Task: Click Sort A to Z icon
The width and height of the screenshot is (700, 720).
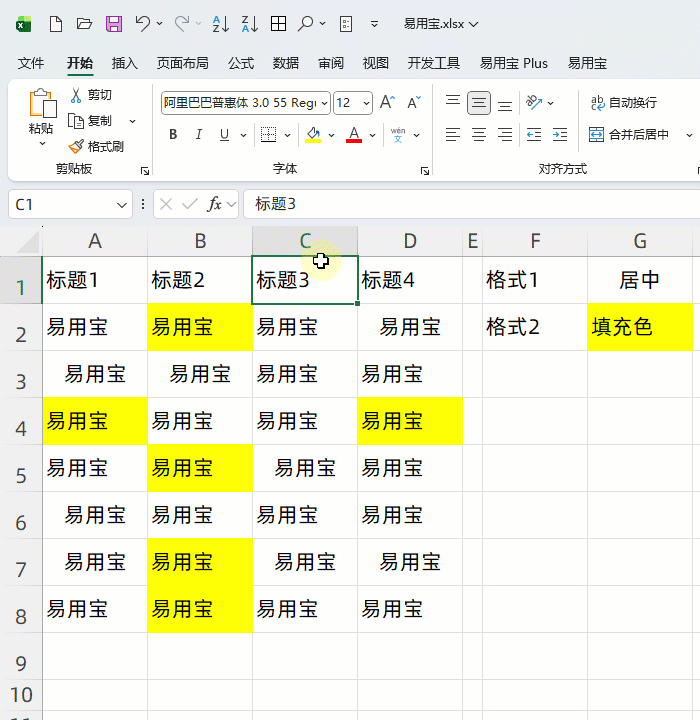Action: pyautogui.click(x=221, y=23)
